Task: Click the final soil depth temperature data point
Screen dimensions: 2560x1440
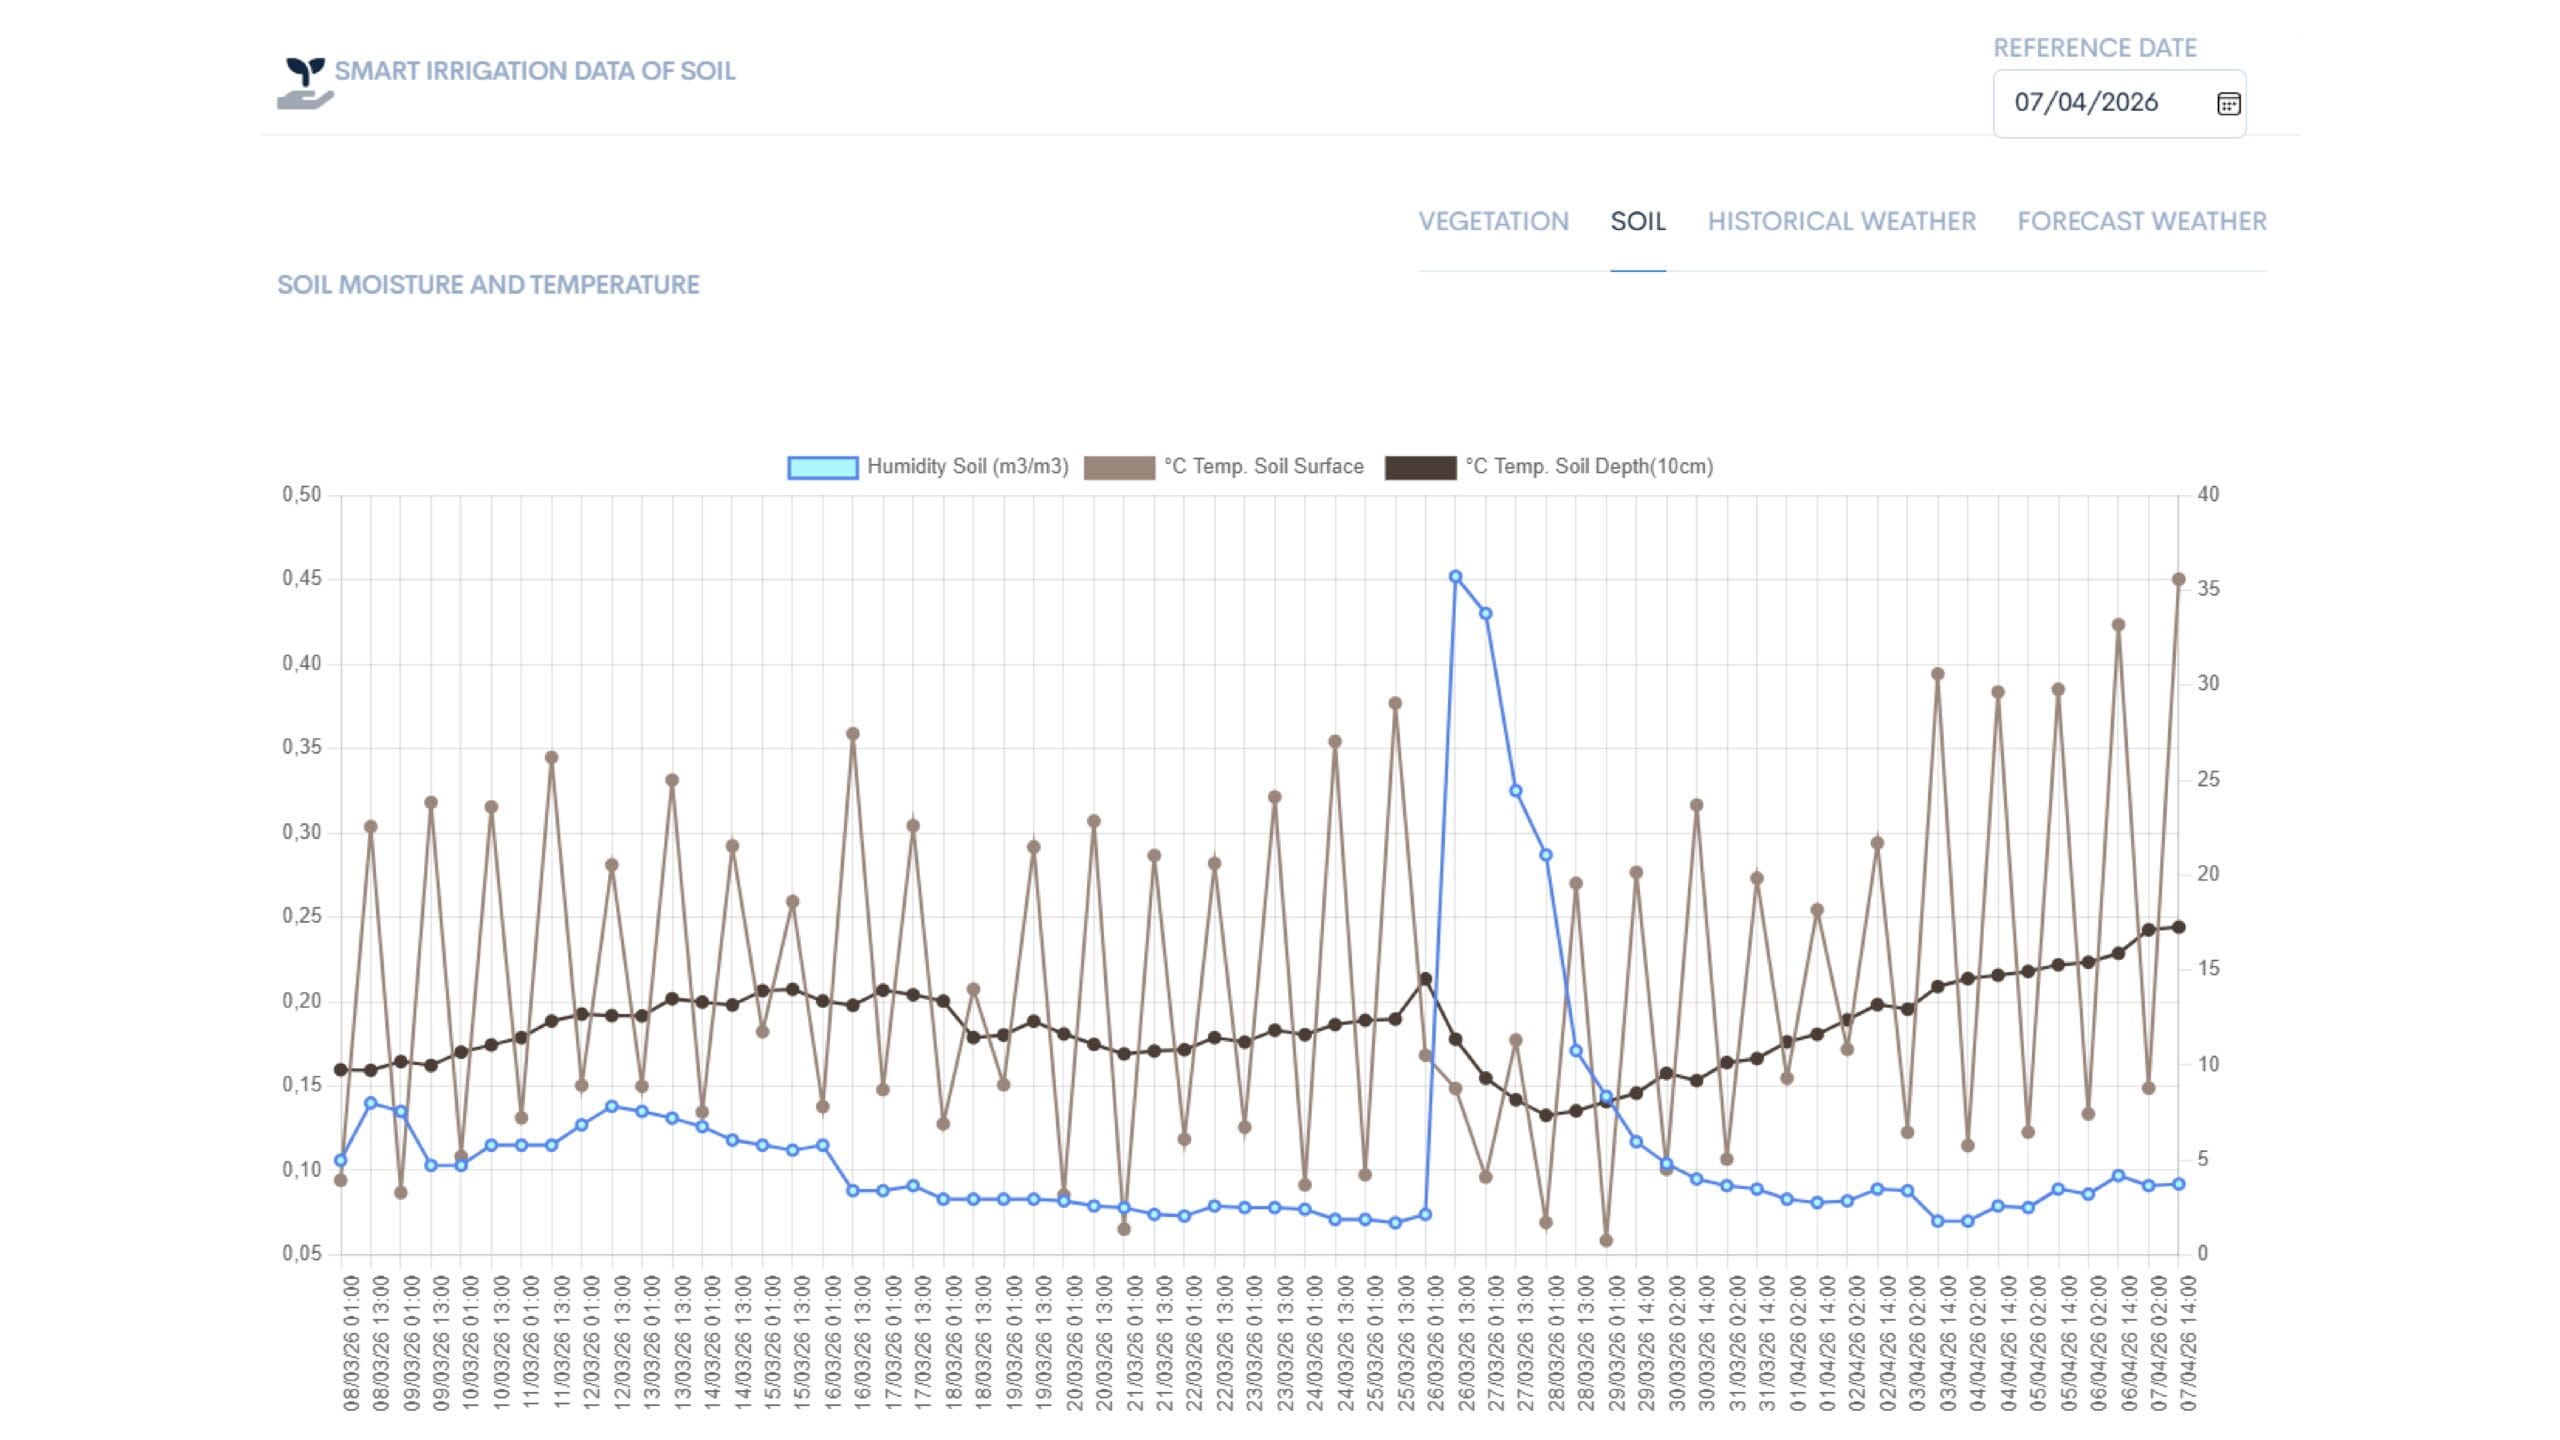Action: pos(2178,927)
